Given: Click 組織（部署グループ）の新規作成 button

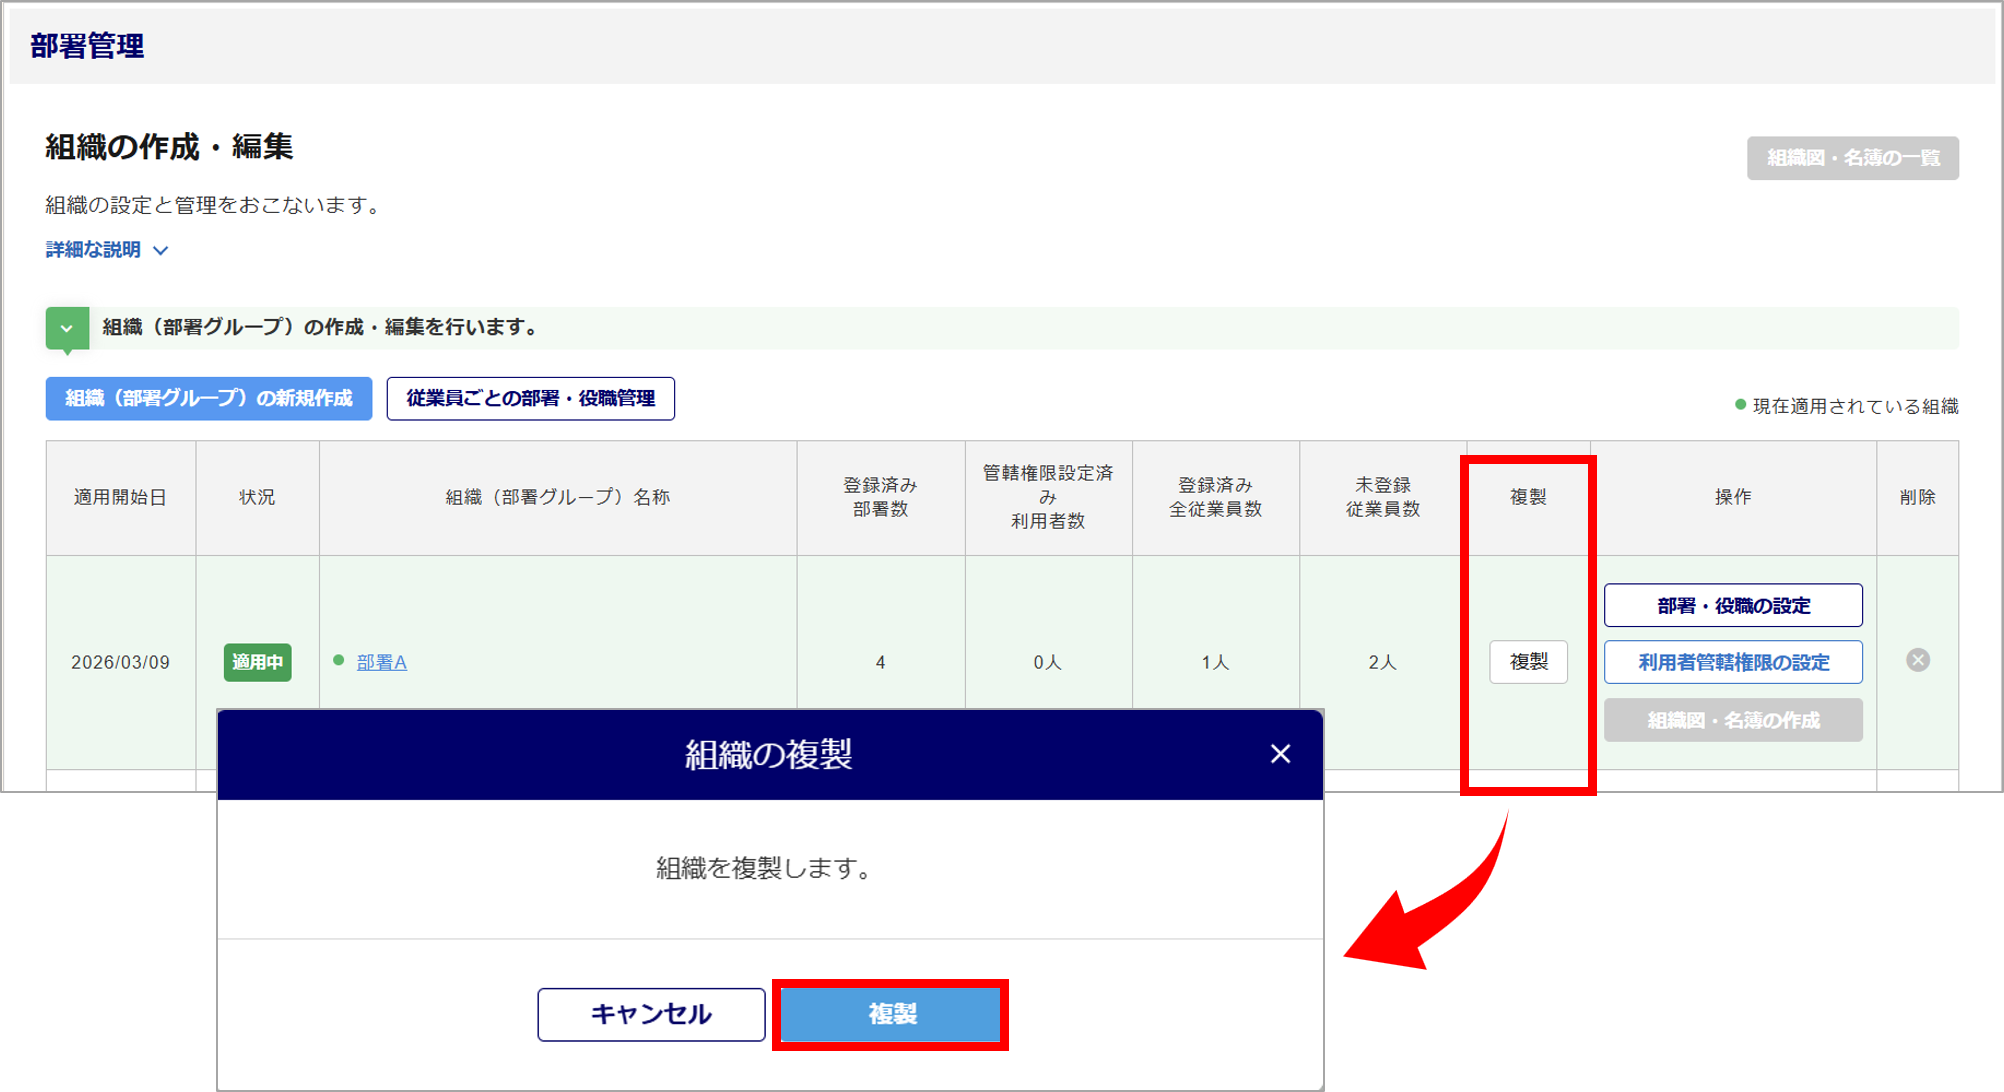Looking at the screenshot, I should (x=209, y=398).
